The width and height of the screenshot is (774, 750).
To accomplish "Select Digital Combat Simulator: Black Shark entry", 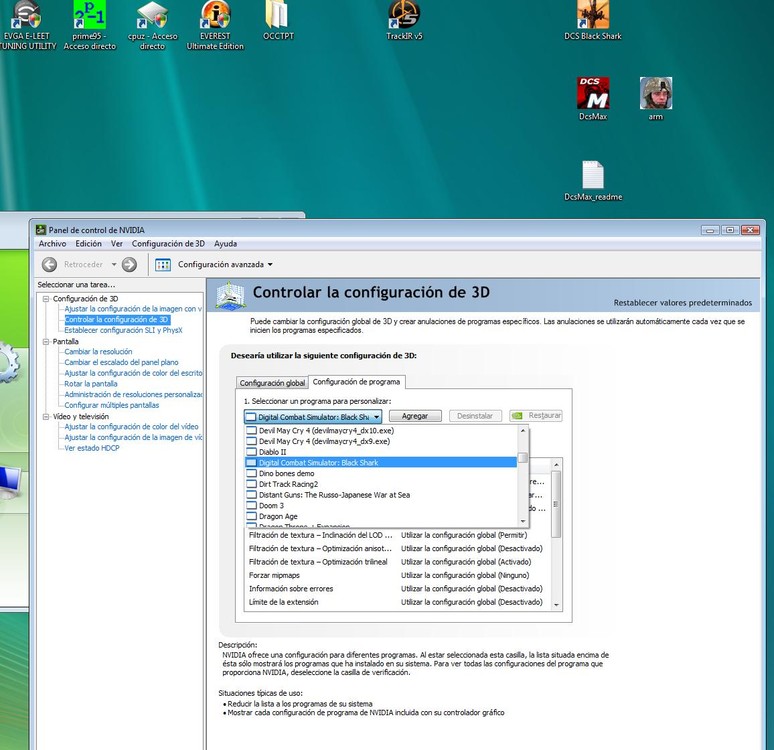I will click(381, 463).
